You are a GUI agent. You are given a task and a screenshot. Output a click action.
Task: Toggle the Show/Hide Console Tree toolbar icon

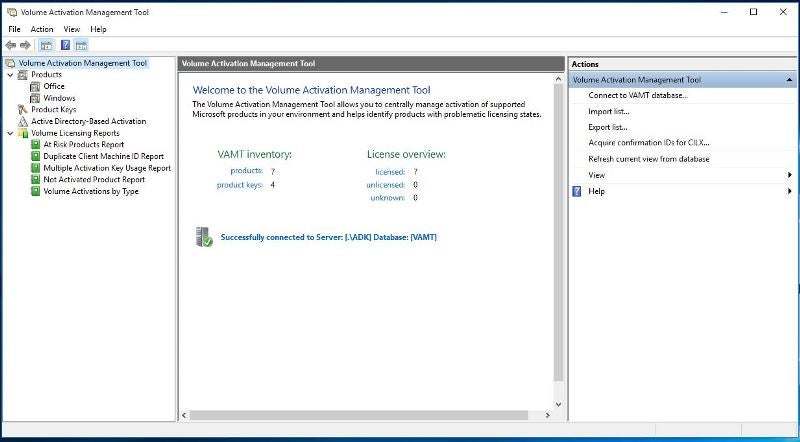coord(46,45)
